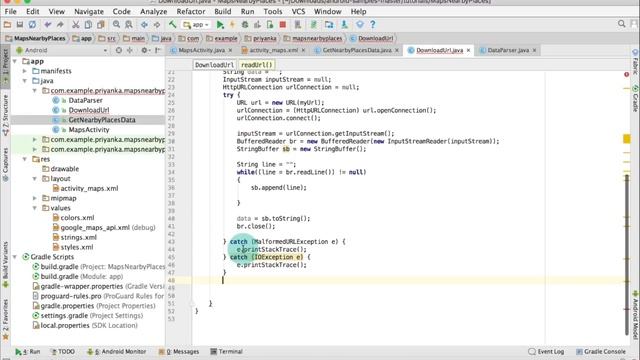Click the mapsnearbyplaces breadcrumb in navigation bar

313,38
